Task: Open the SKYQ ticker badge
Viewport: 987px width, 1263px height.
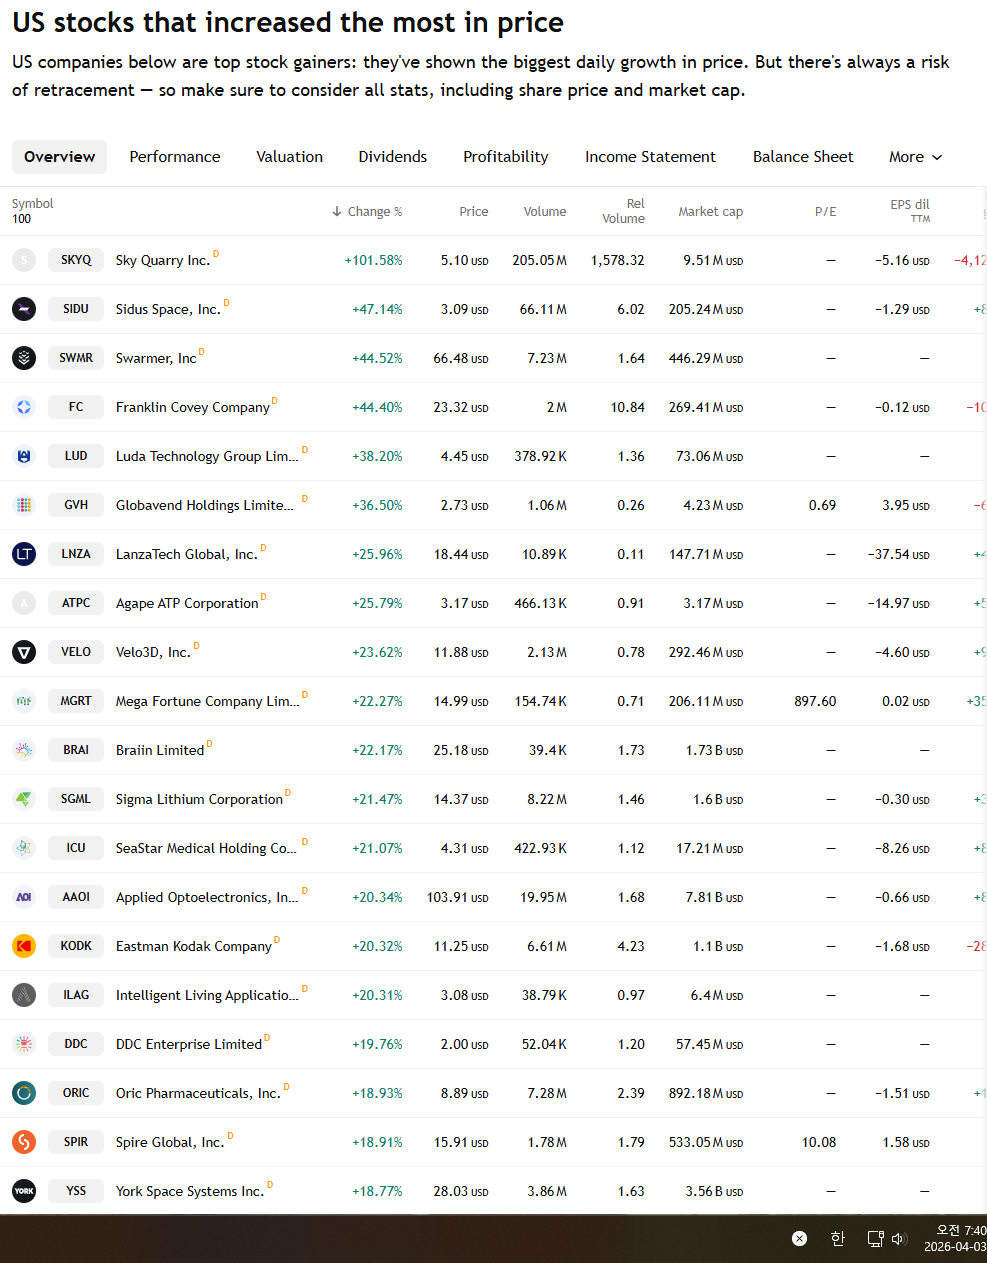Action: [76, 260]
